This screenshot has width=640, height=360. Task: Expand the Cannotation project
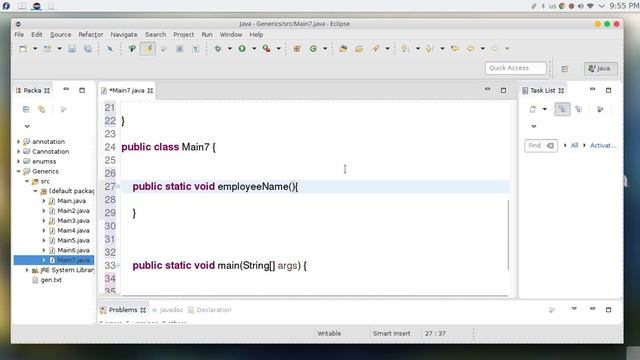(18, 151)
